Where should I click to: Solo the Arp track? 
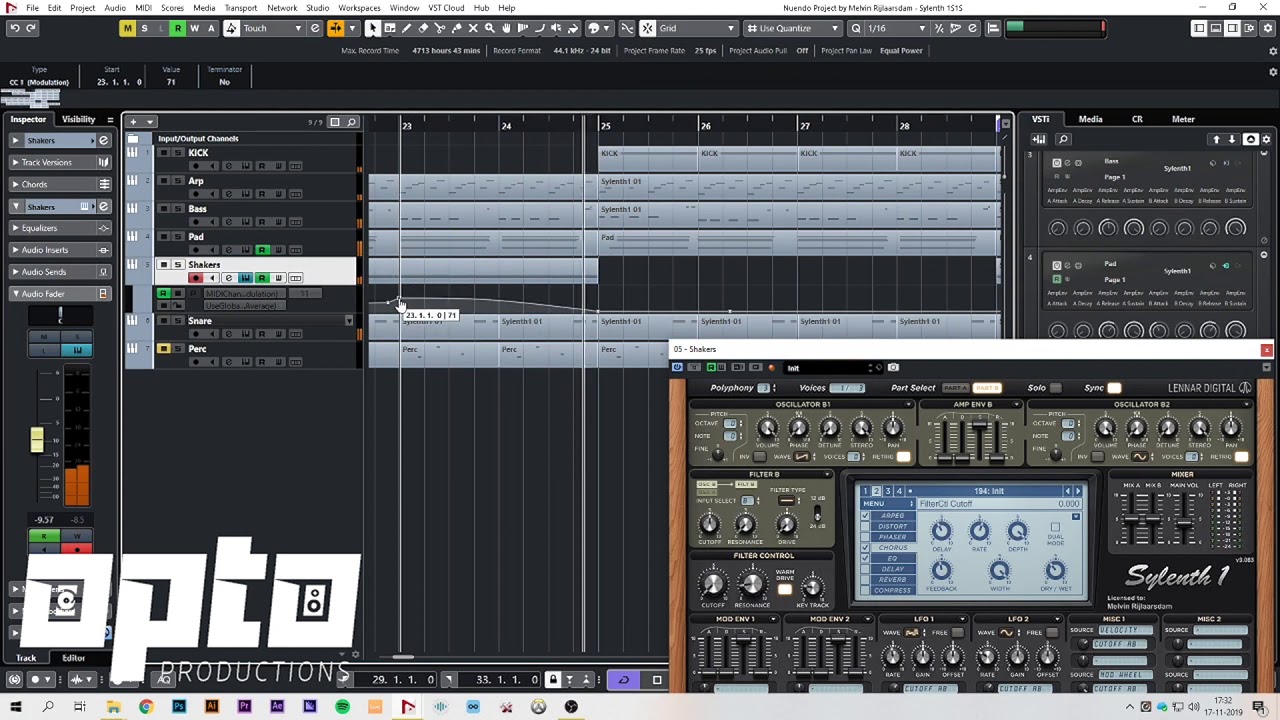click(x=177, y=181)
